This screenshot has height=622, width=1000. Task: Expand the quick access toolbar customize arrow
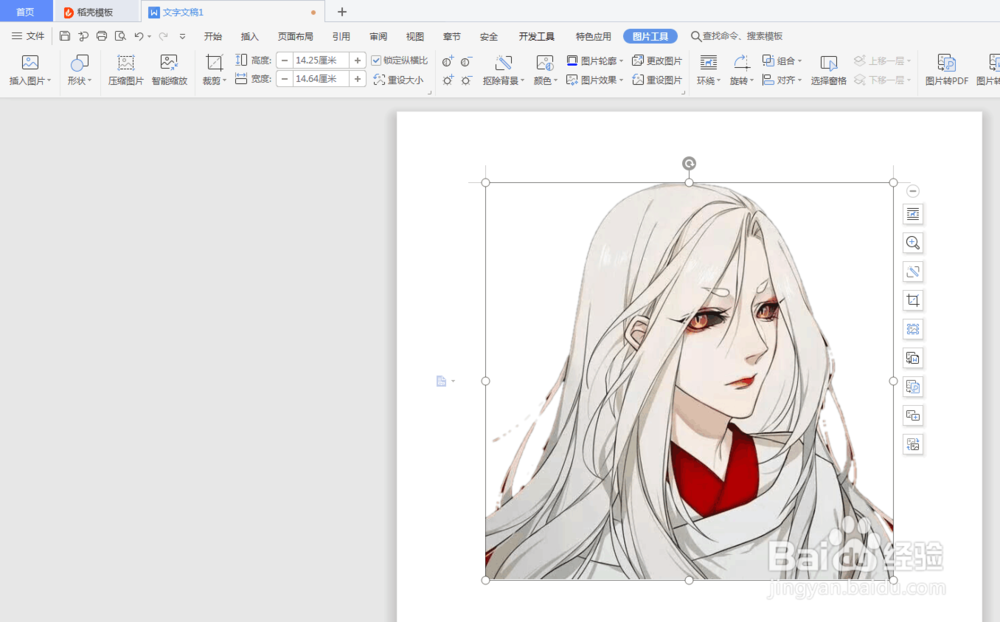(x=182, y=36)
